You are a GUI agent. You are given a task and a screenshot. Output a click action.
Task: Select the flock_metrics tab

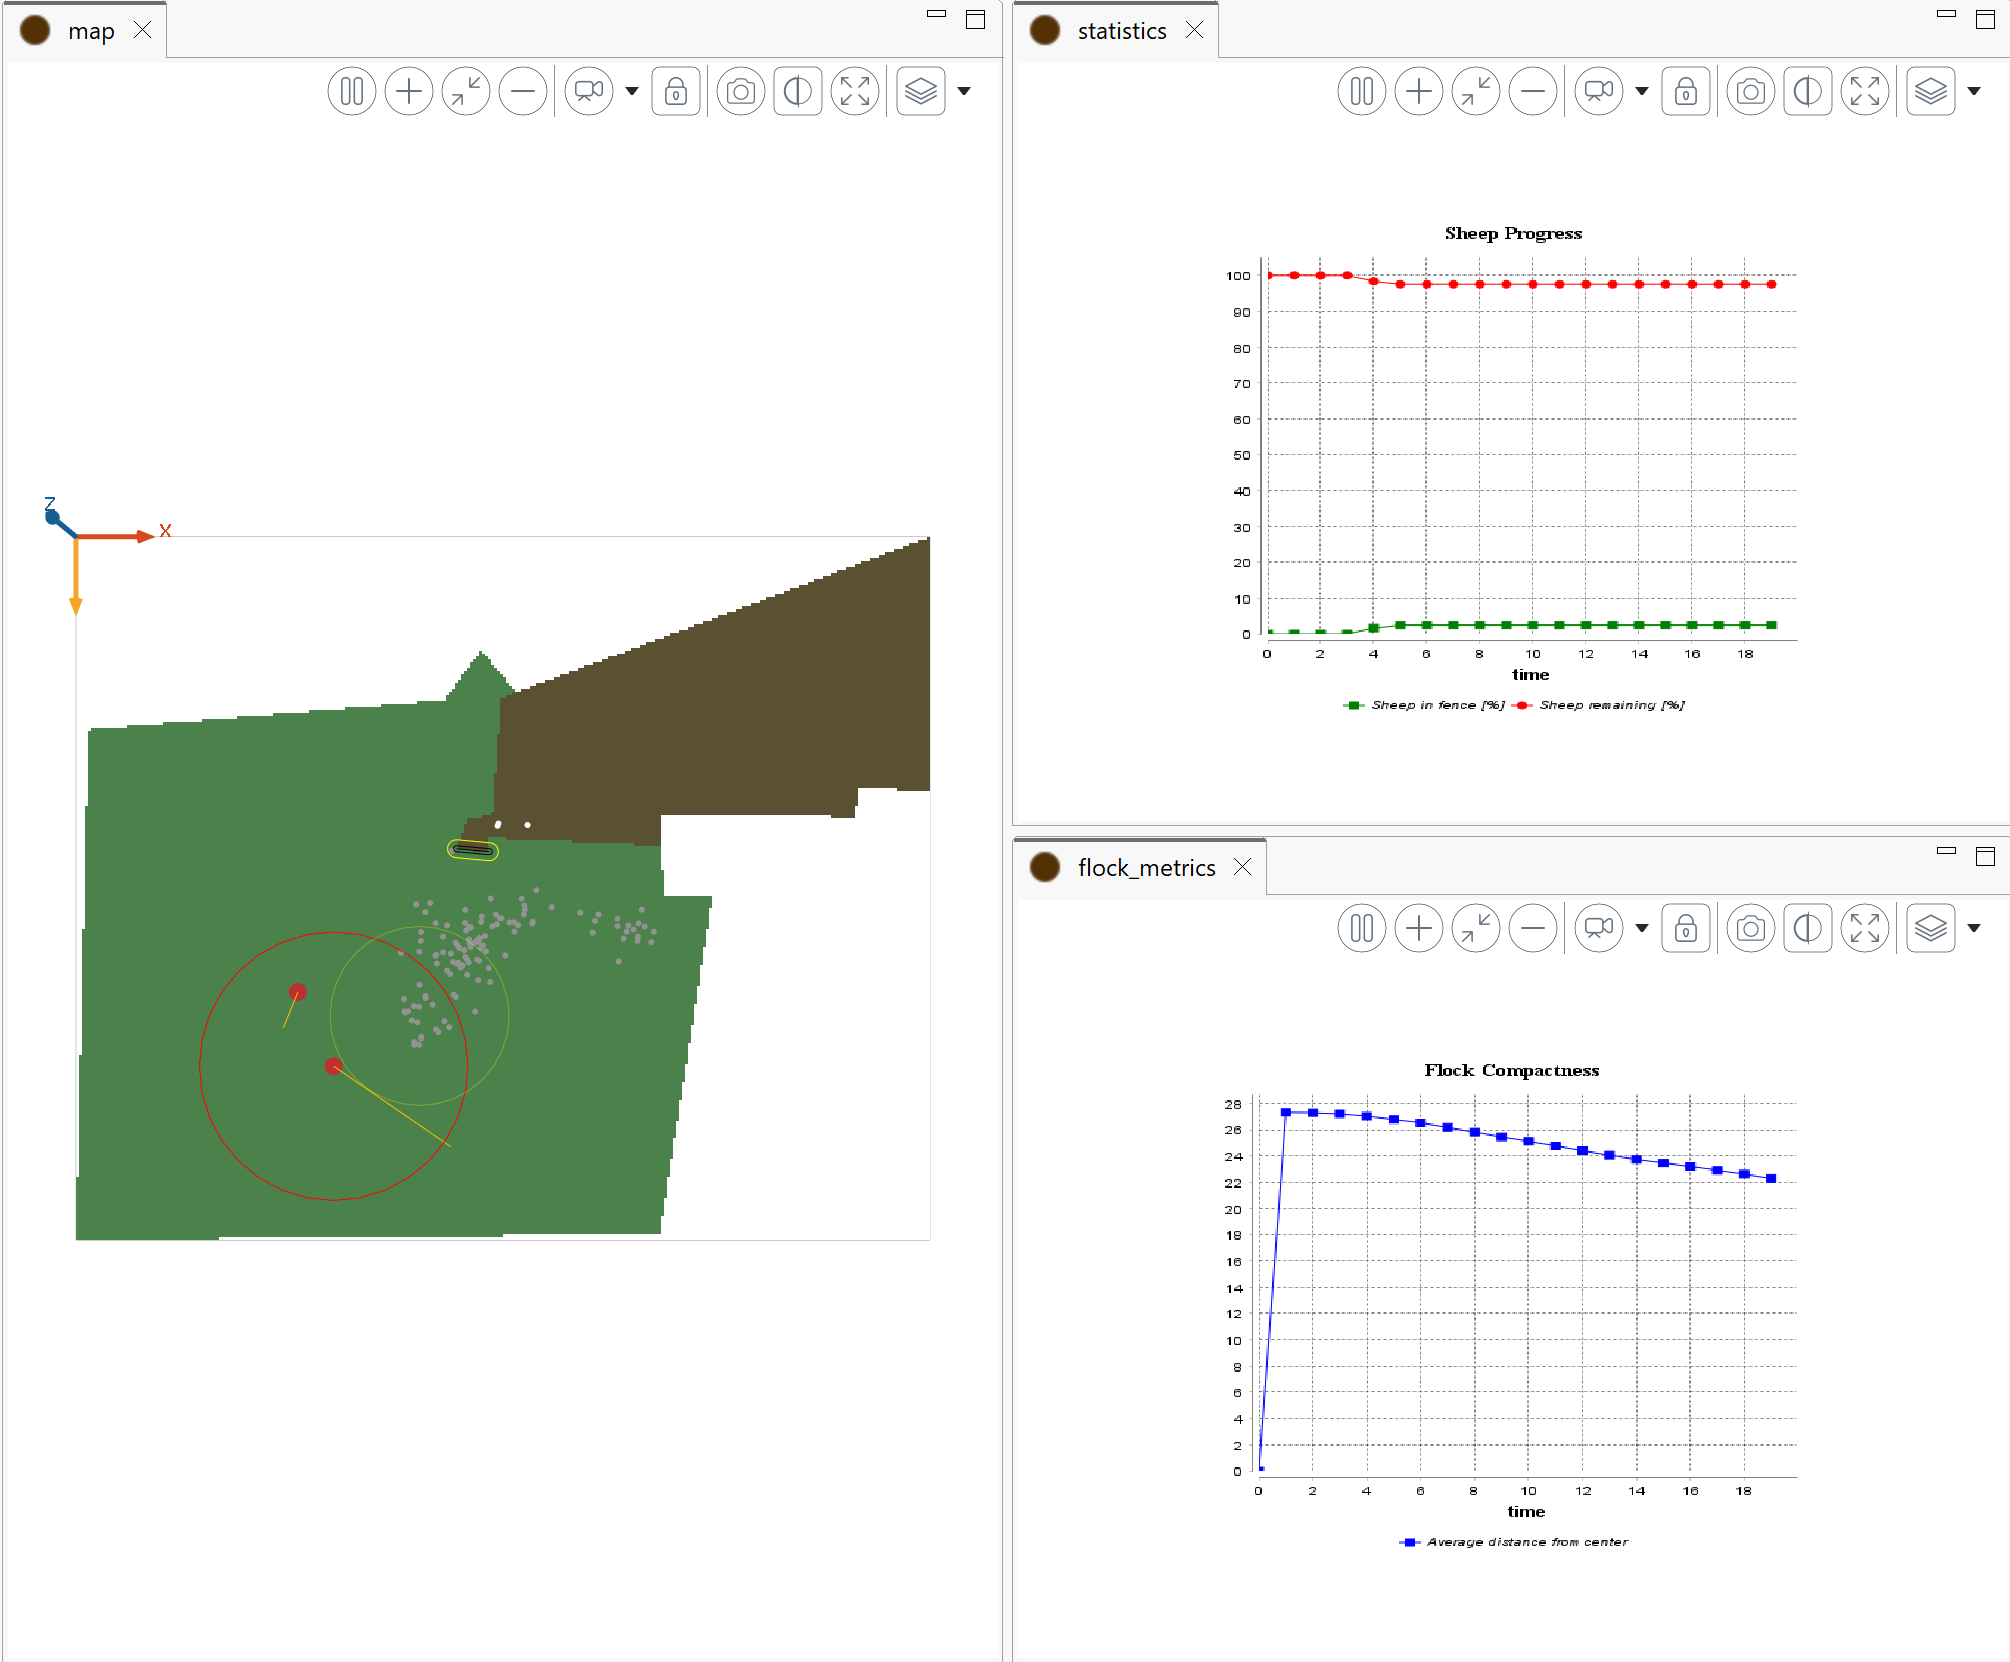click(1146, 868)
